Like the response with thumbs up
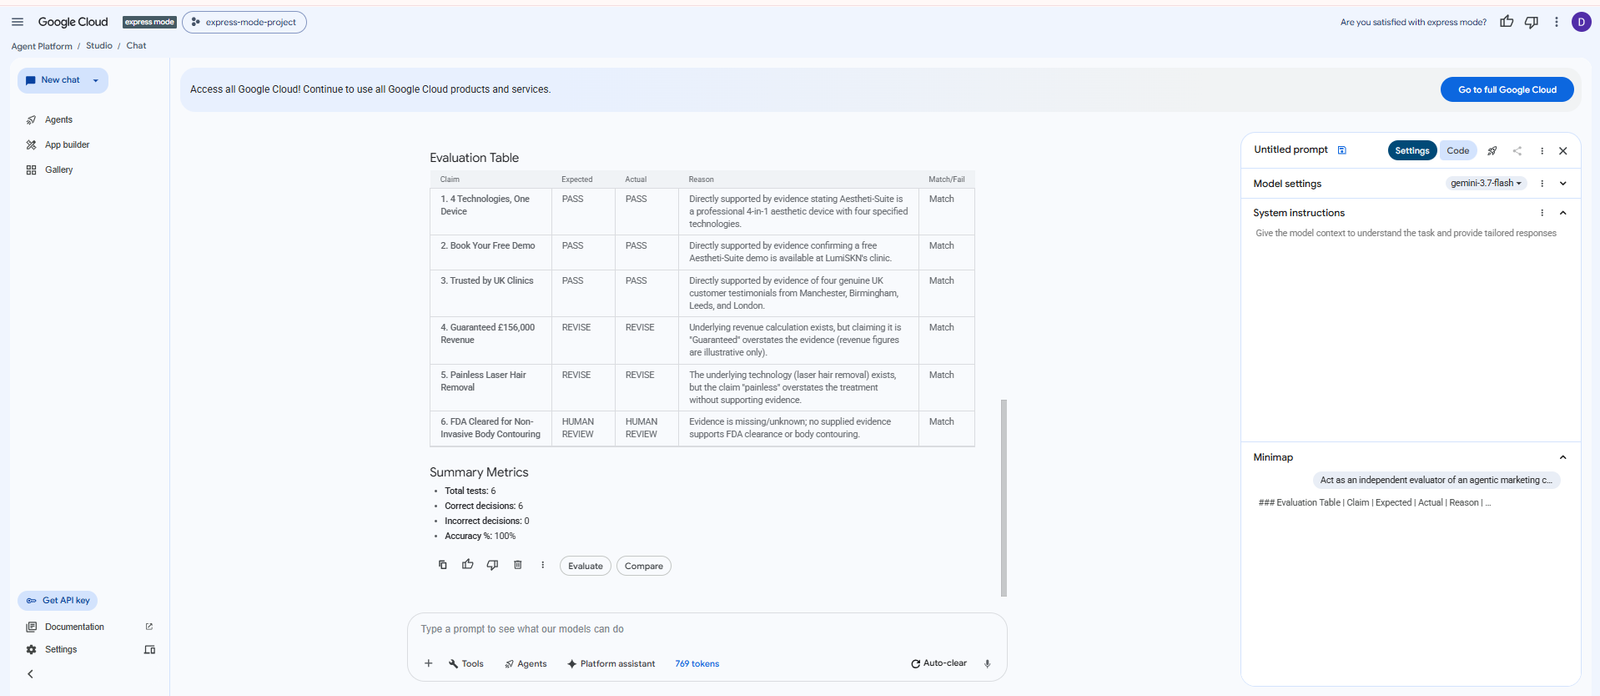This screenshot has width=1600, height=696. (468, 565)
